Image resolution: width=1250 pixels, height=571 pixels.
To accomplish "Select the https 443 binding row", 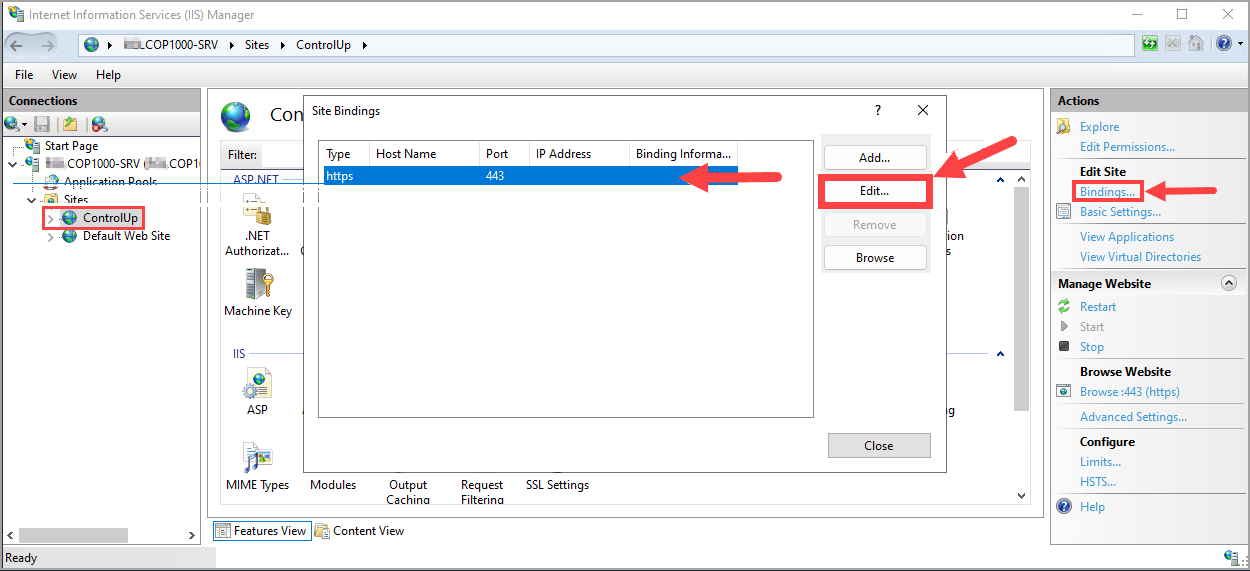I will tap(530, 176).
